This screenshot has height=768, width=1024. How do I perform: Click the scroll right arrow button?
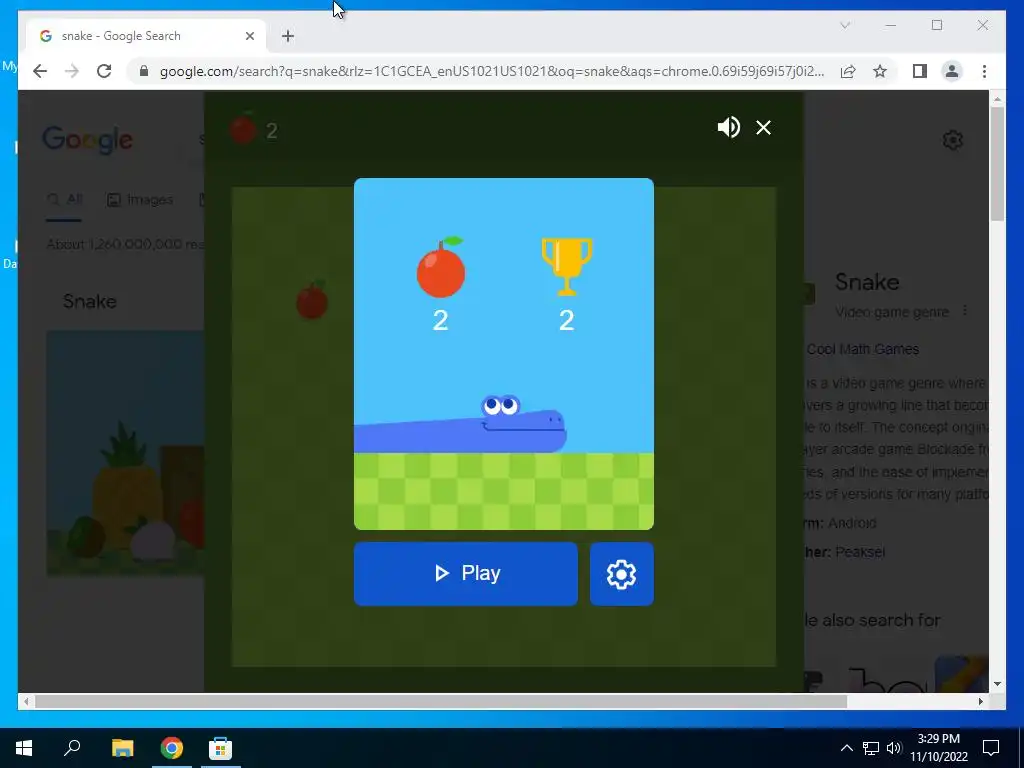[981, 701]
